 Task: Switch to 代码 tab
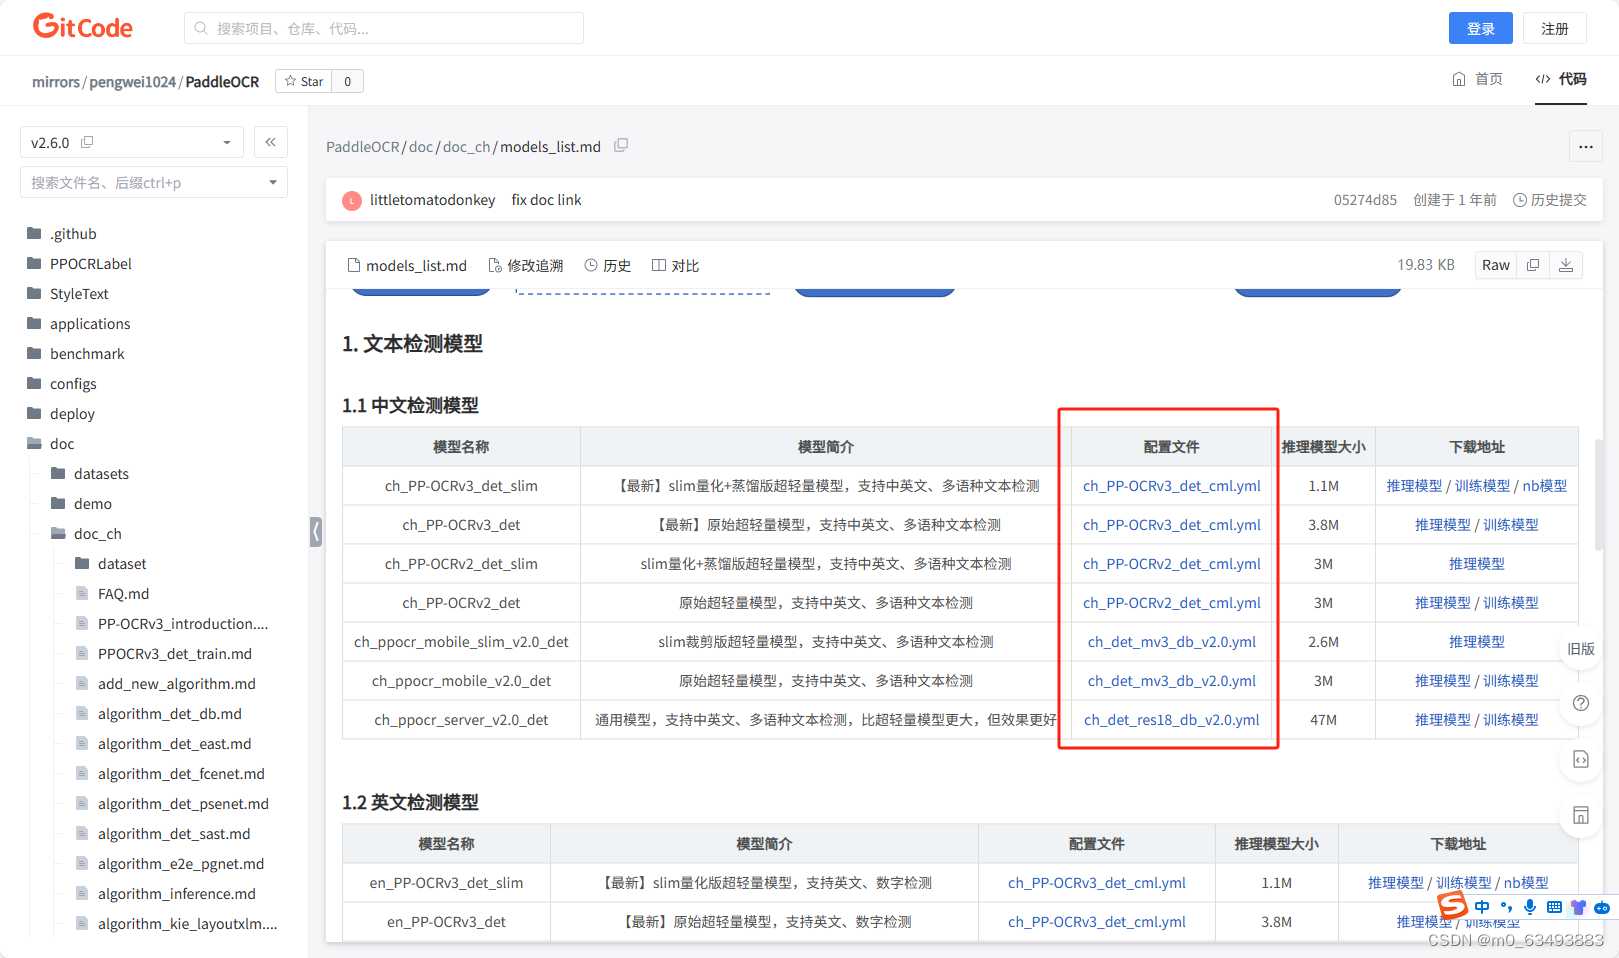[x=1561, y=79]
